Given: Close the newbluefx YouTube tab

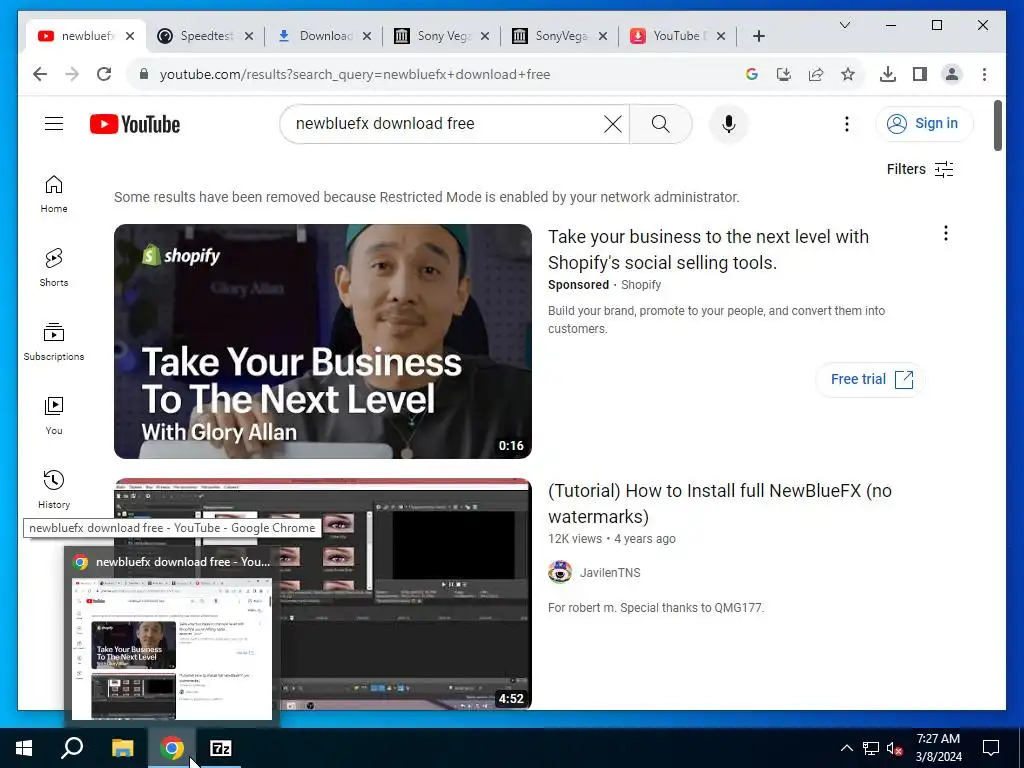Looking at the screenshot, I should pos(130,36).
